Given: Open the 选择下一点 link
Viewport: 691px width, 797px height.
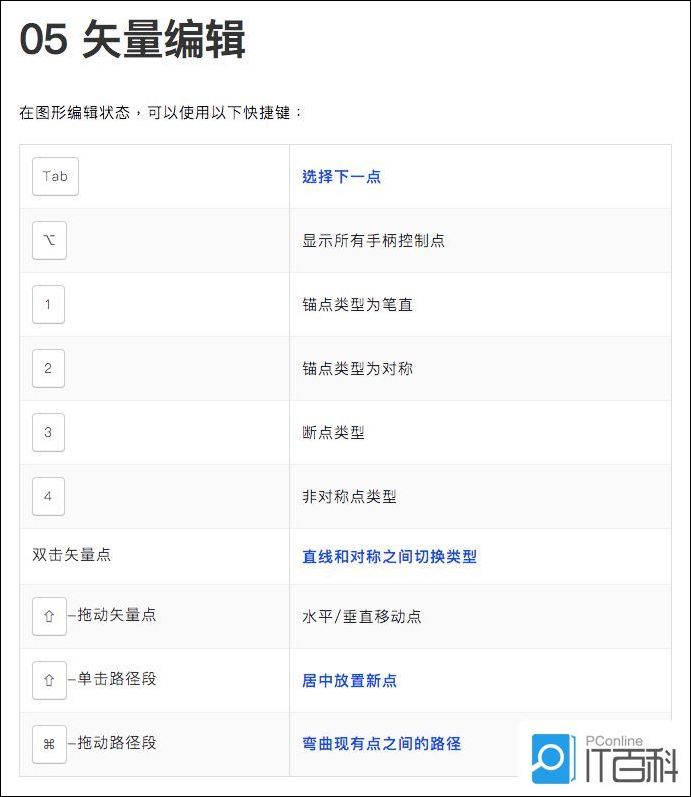Looking at the screenshot, I should tap(342, 177).
